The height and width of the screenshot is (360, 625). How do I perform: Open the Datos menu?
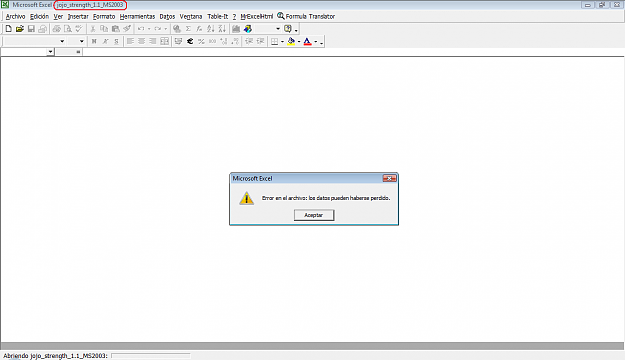(x=167, y=16)
